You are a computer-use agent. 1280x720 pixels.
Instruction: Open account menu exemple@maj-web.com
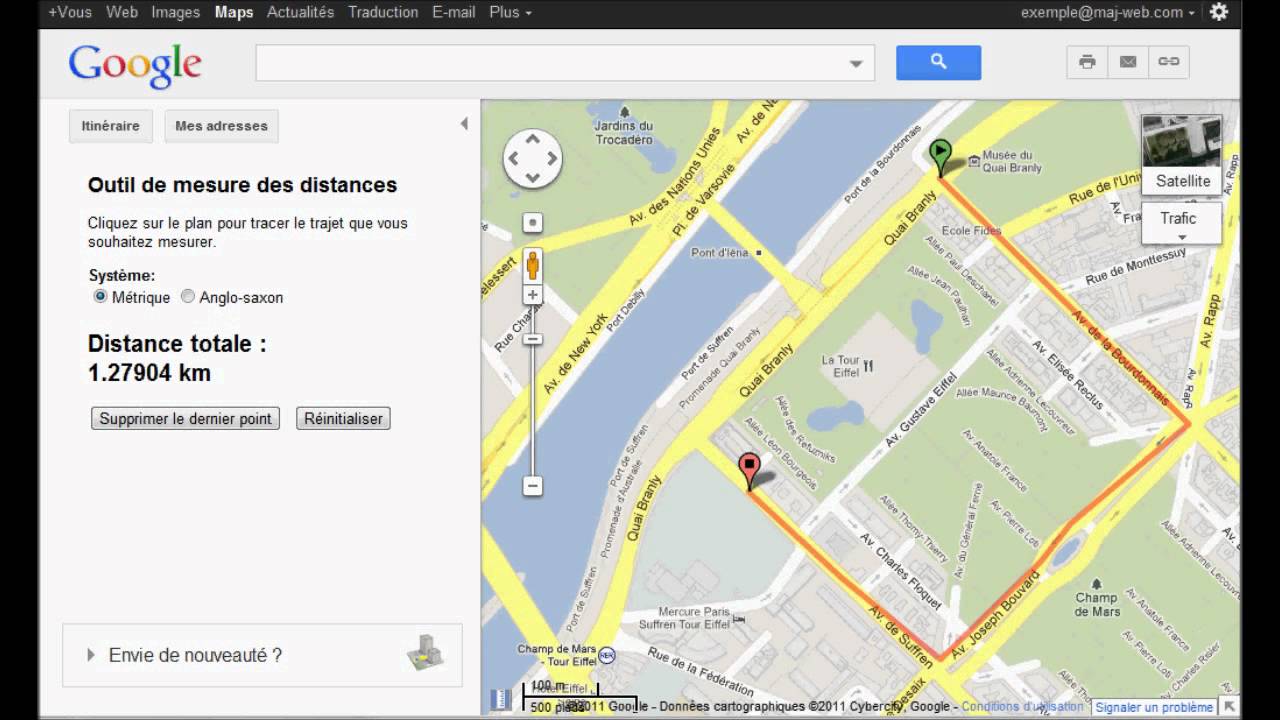[1108, 12]
